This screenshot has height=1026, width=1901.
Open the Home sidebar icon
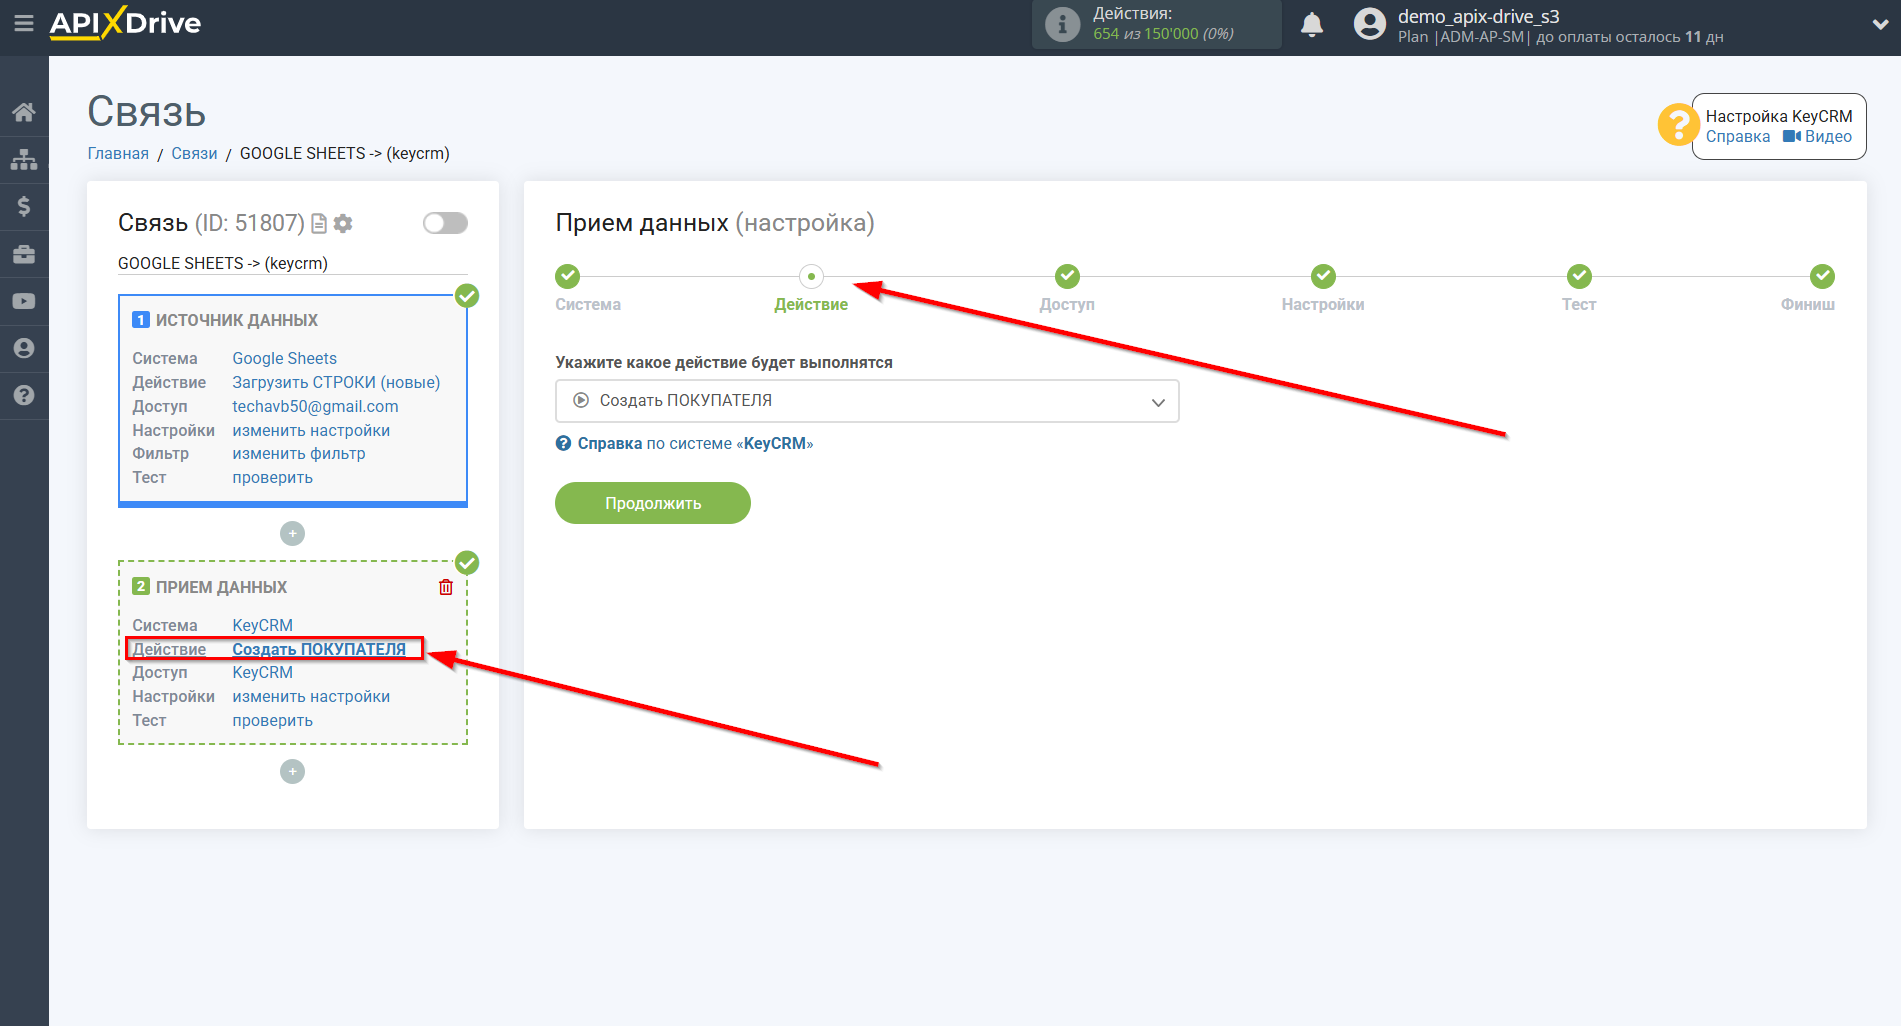click(x=24, y=112)
